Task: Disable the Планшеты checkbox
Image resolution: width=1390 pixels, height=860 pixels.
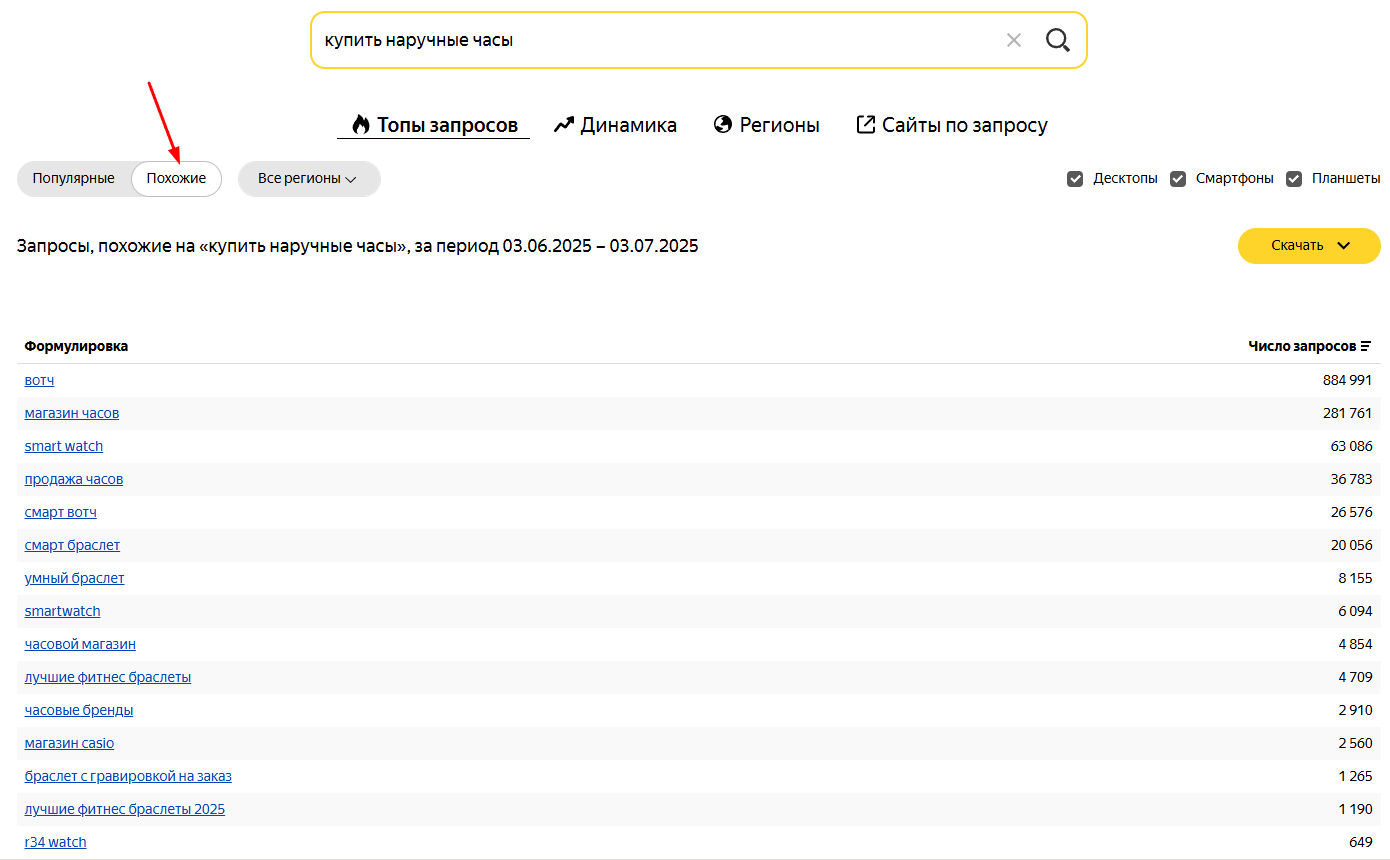Action: [1294, 179]
